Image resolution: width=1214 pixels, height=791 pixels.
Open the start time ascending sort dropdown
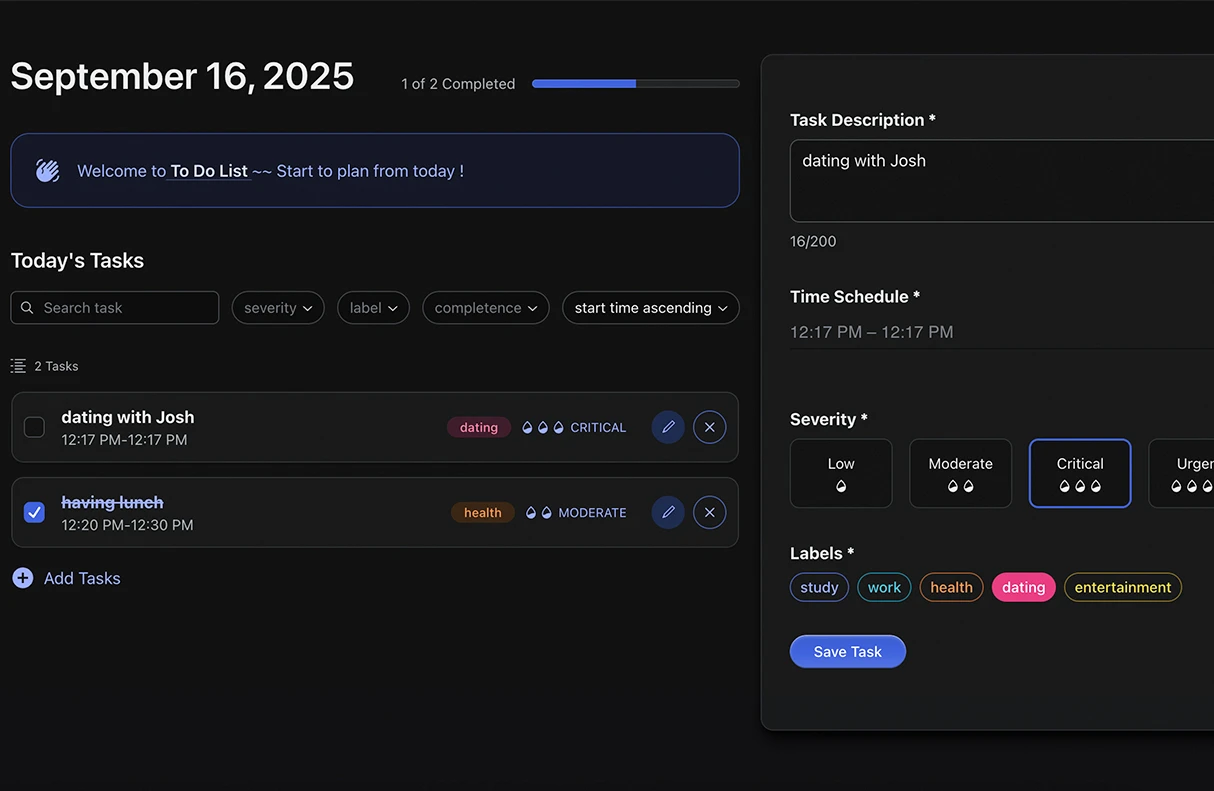point(650,308)
